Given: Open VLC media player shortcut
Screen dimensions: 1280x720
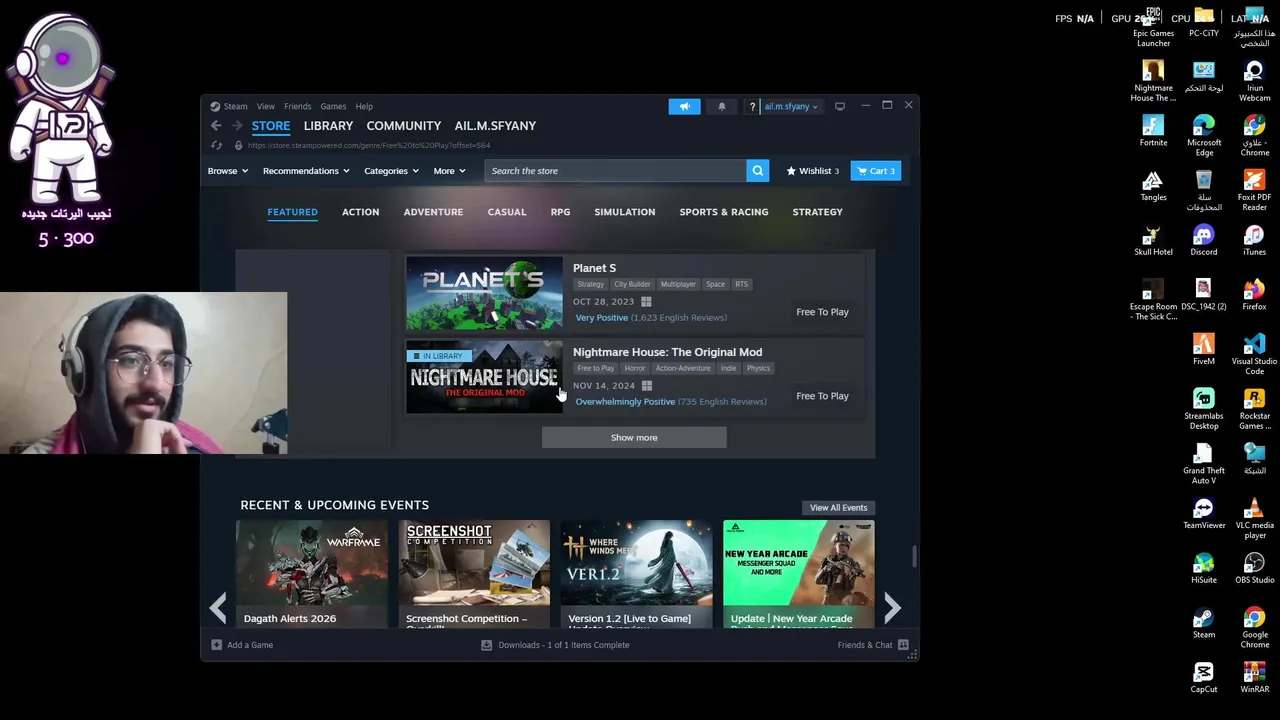Looking at the screenshot, I should coord(1254,519).
